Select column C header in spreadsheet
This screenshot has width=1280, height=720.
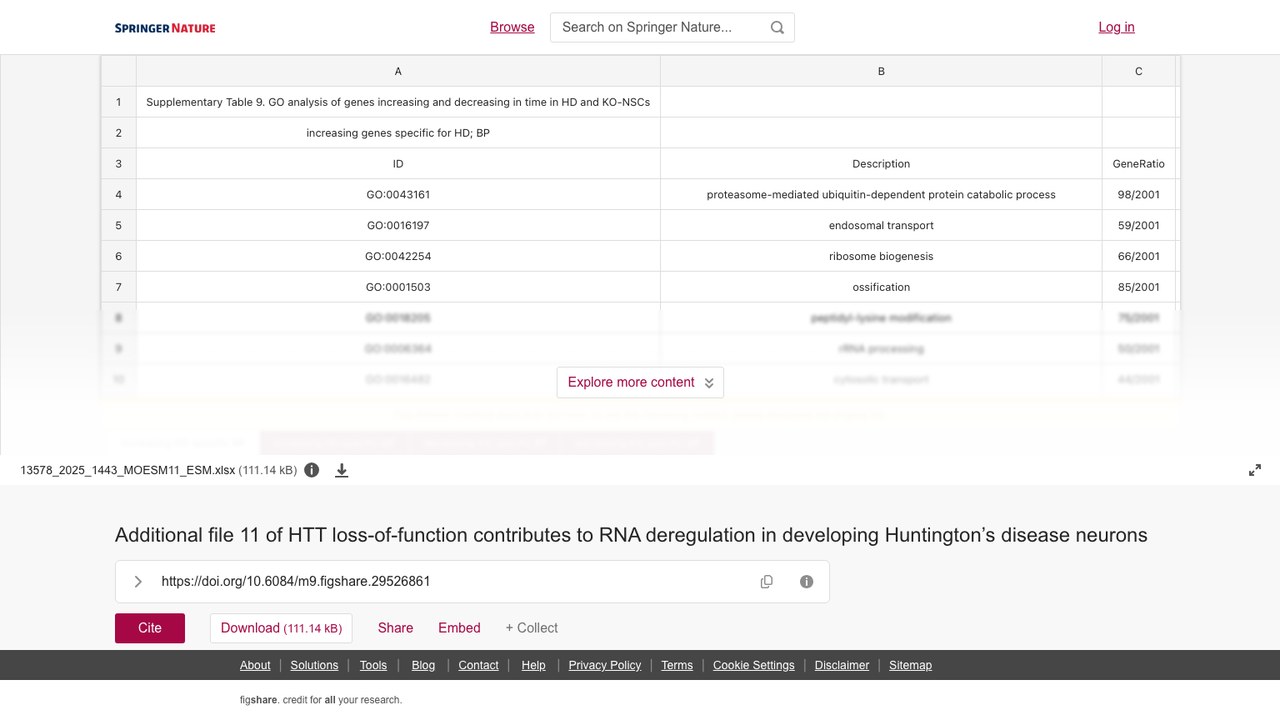[x=1139, y=71]
